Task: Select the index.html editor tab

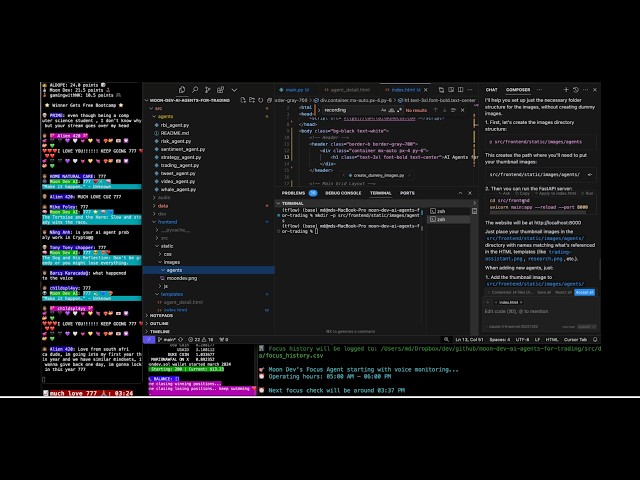Action: point(404,90)
